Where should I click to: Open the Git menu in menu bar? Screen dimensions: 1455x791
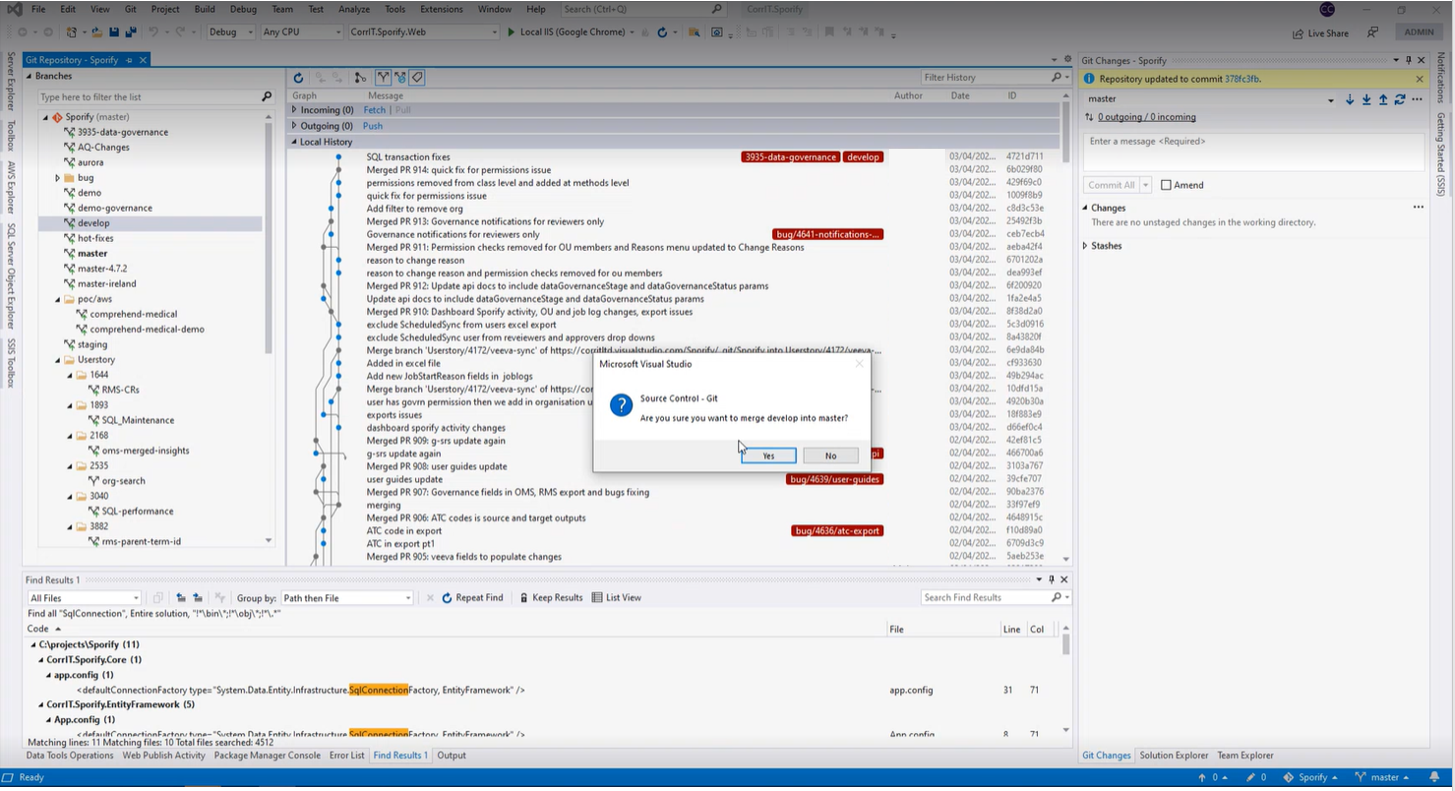pos(130,9)
